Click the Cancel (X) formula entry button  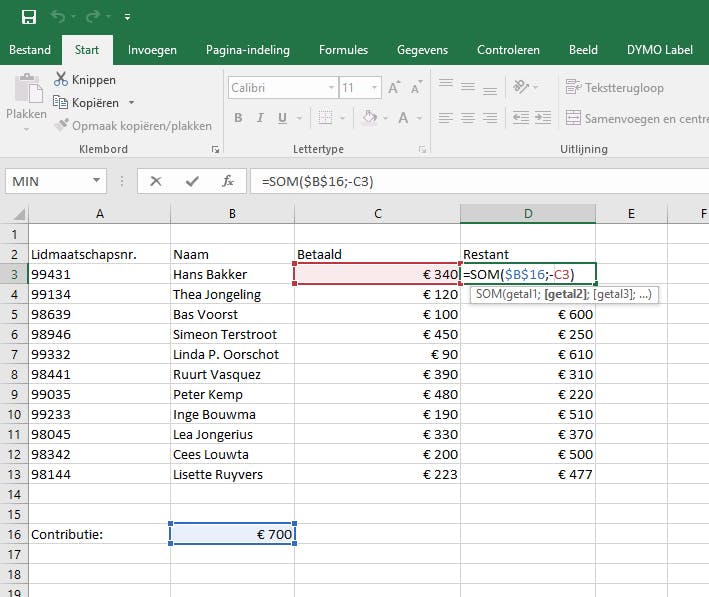(155, 181)
